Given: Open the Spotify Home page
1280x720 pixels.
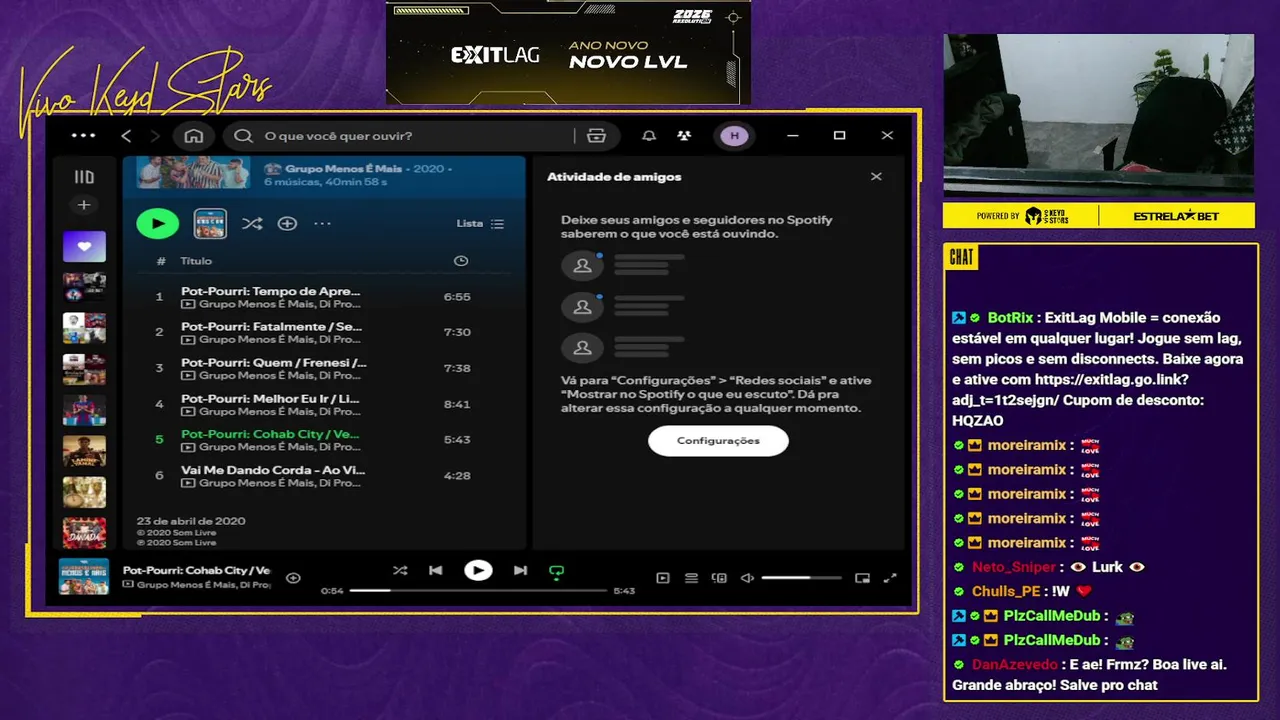Looking at the screenshot, I should tap(194, 136).
